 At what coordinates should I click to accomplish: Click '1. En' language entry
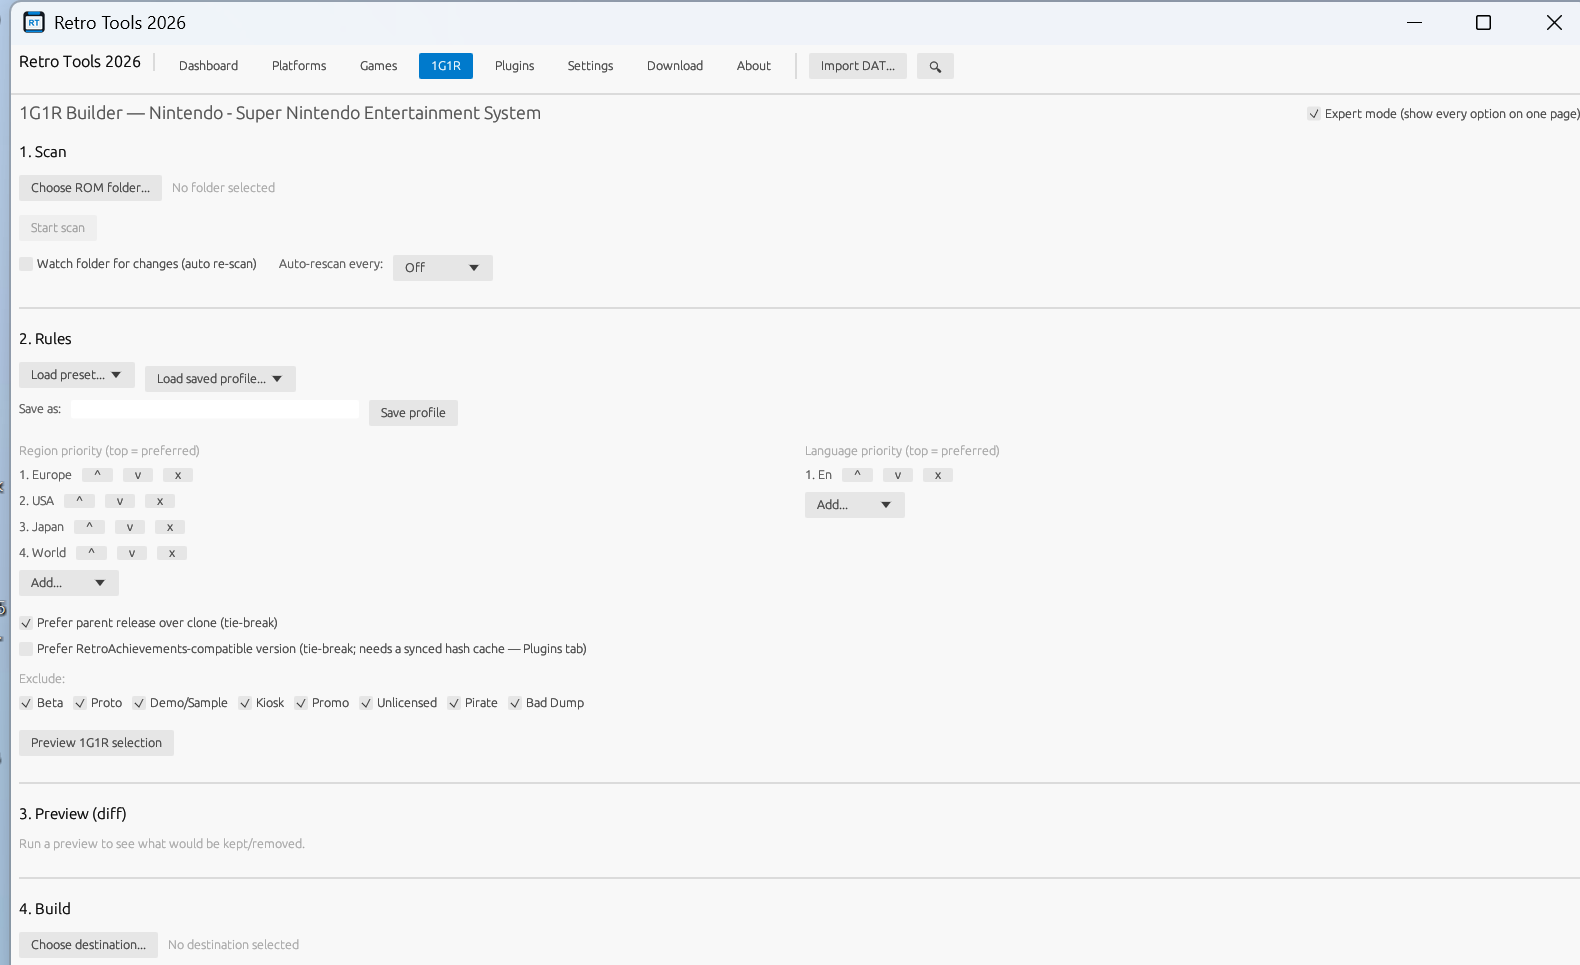click(x=818, y=475)
